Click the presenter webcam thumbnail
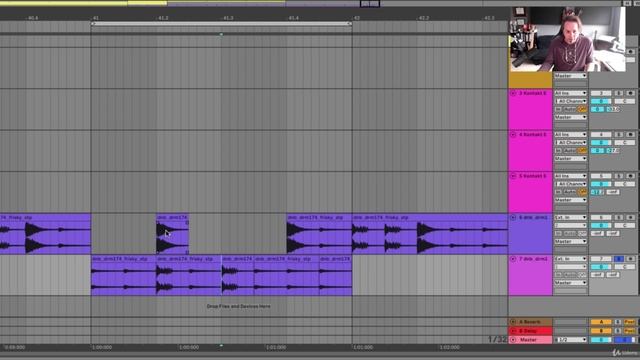The image size is (640, 360). click(567, 39)
